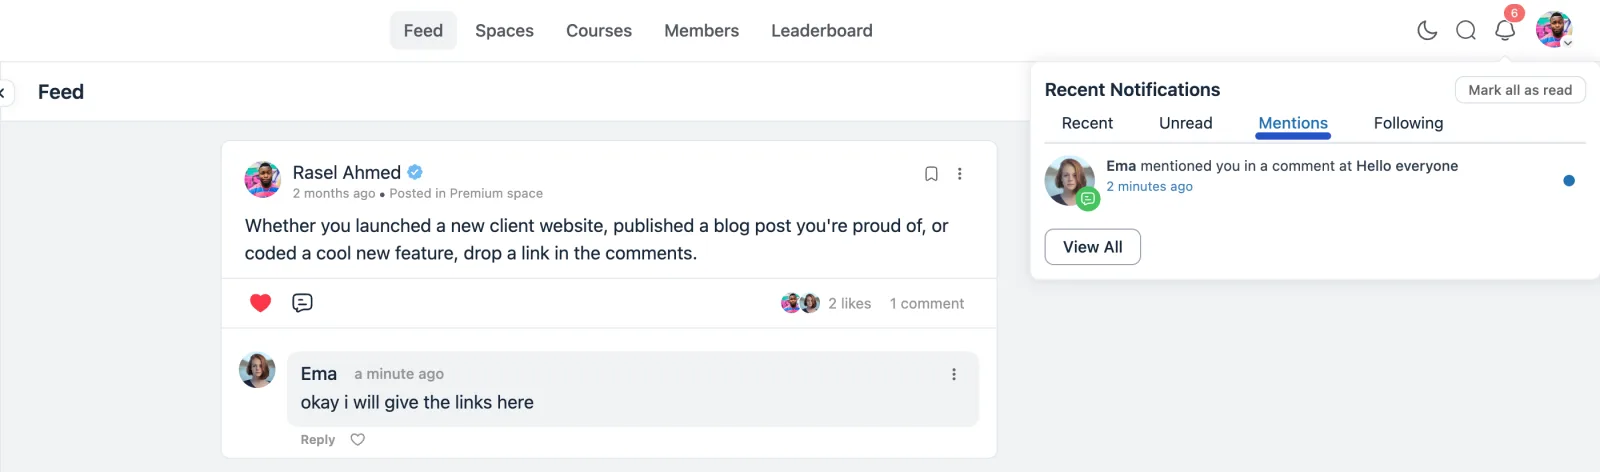Click Mark all as read button
The height and width of the screenshot is (472, 1600).
[1520, 90]
